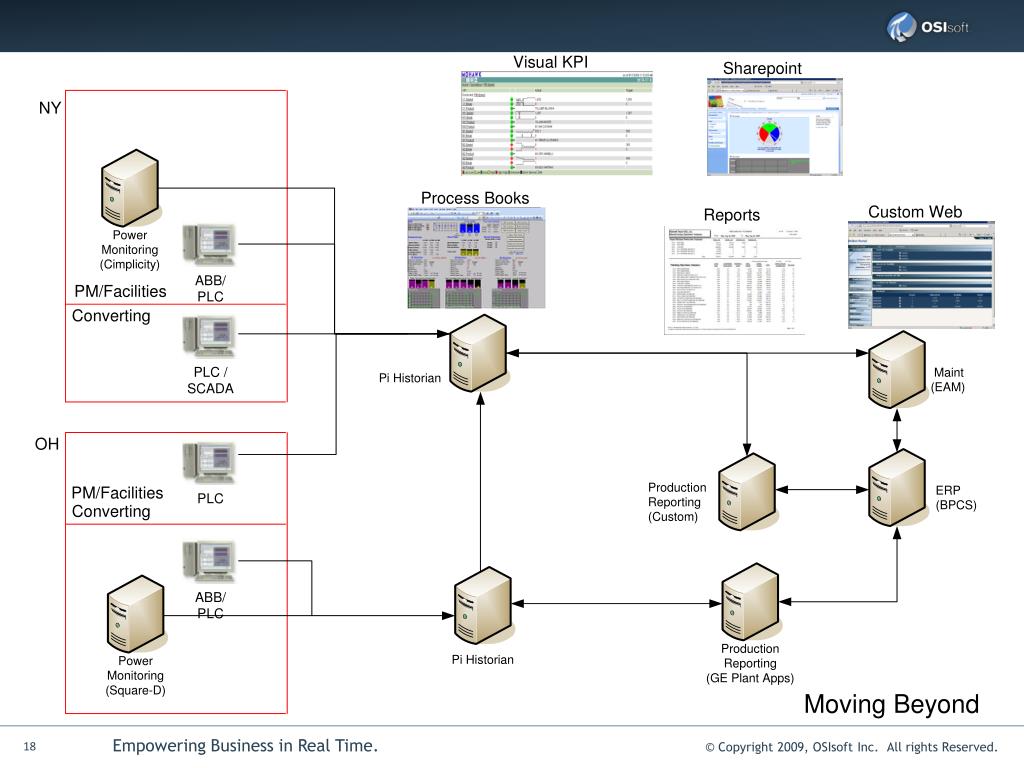Open the Reports document thumbnail
Screen dimensions: 1024x768
point(734,280)
